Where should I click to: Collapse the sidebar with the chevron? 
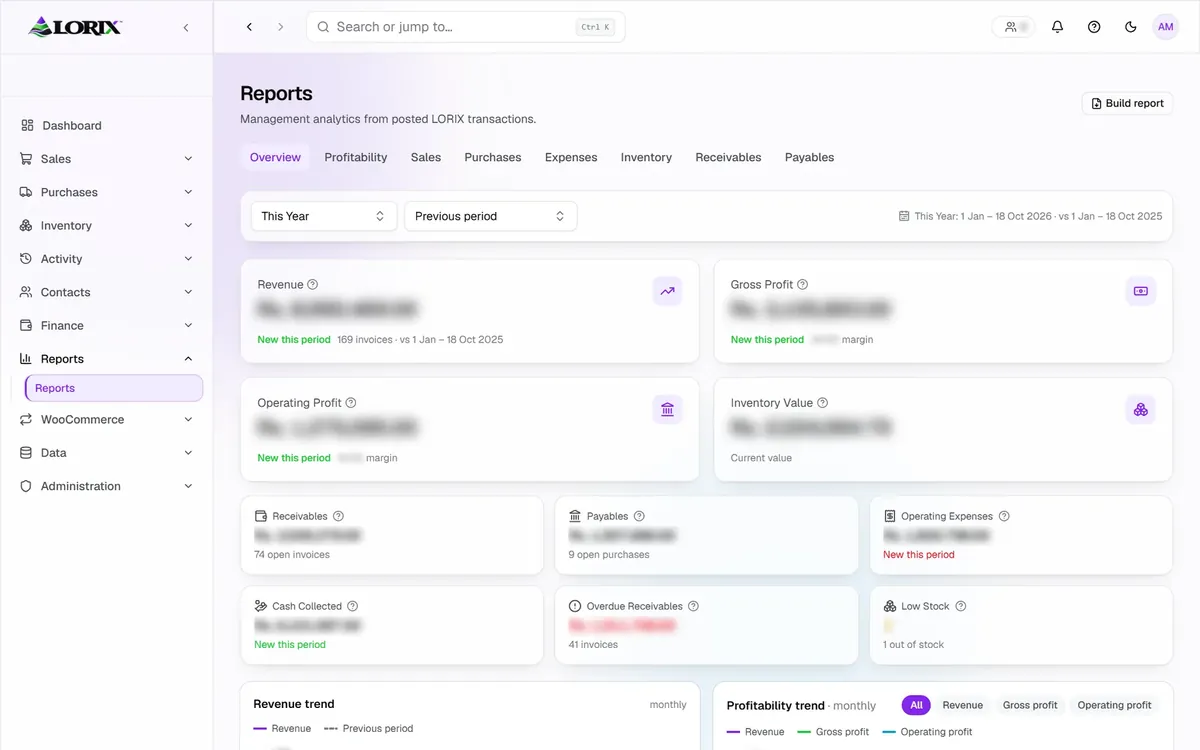[186, 28]
